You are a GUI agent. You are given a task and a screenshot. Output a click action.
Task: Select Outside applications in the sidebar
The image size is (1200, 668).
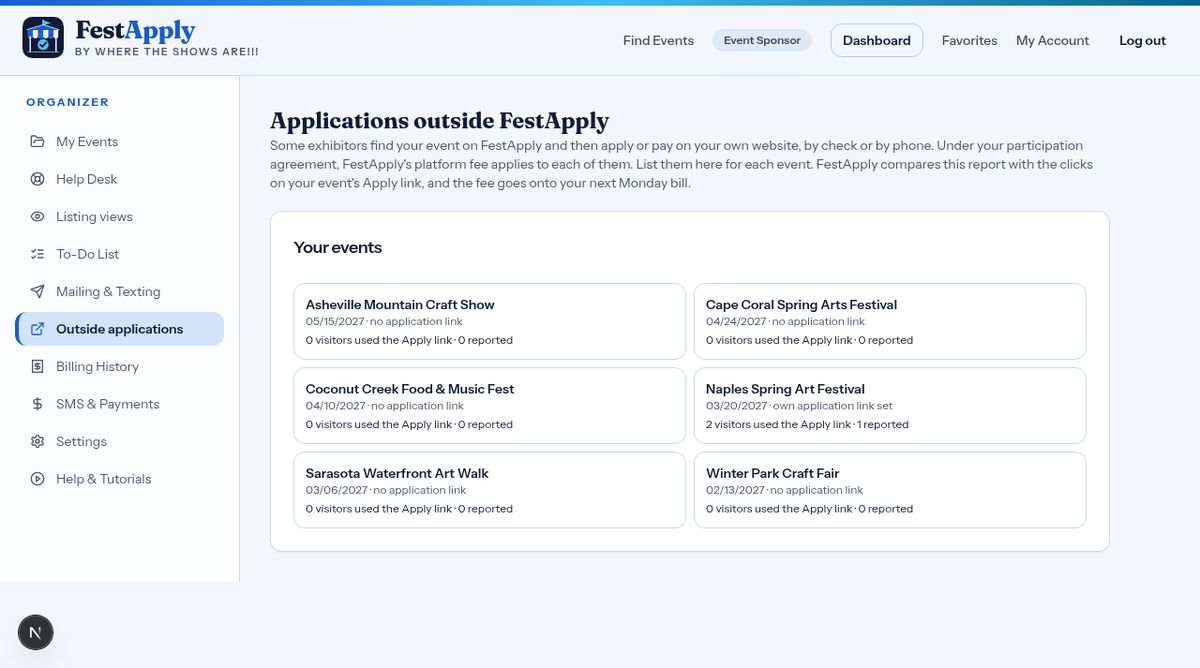119,329
